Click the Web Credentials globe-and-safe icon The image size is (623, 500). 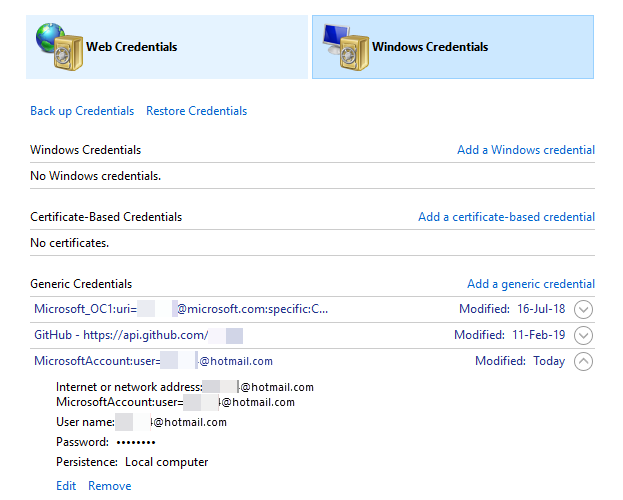(x=59, y=47)
